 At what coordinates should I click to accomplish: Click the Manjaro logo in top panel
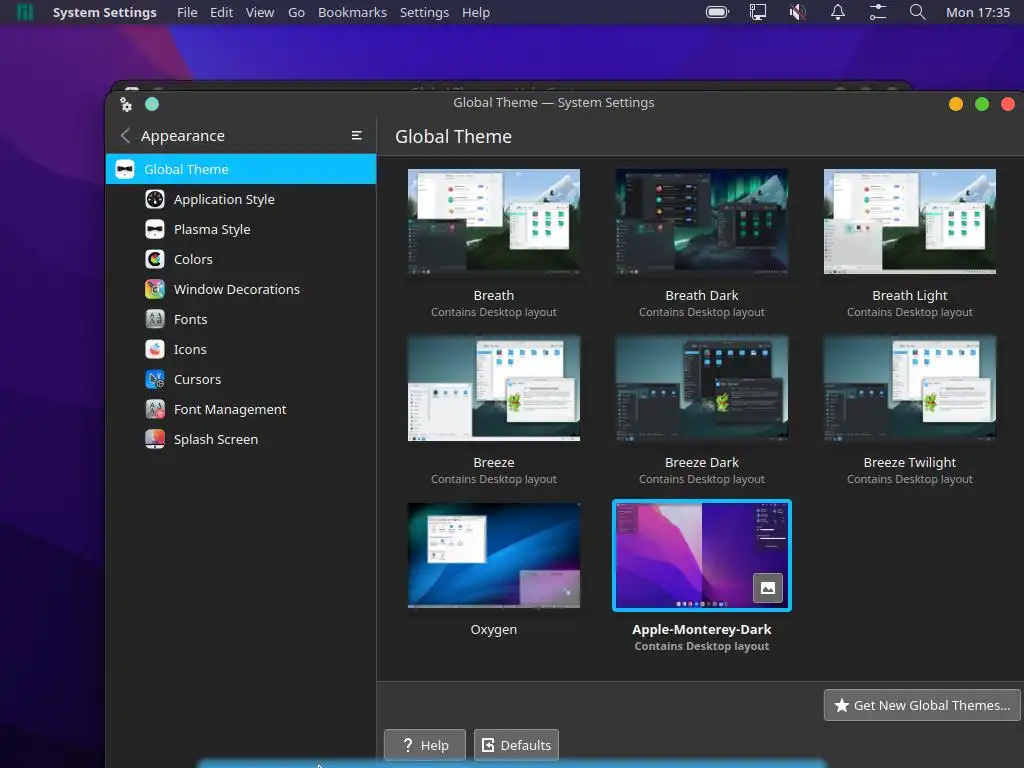click(25, 12)
